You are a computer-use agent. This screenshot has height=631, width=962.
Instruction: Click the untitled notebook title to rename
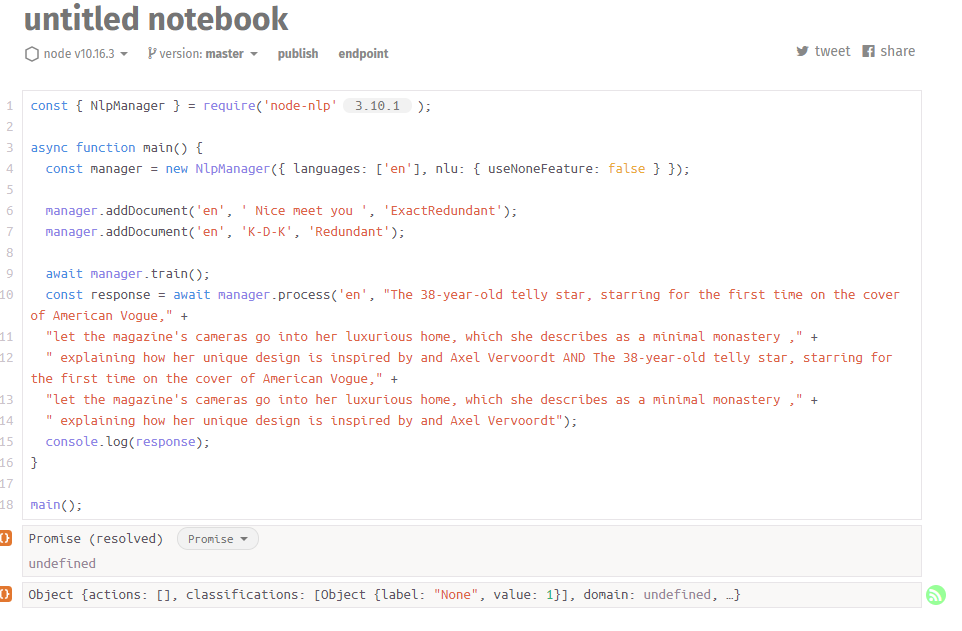click(155, 18)
